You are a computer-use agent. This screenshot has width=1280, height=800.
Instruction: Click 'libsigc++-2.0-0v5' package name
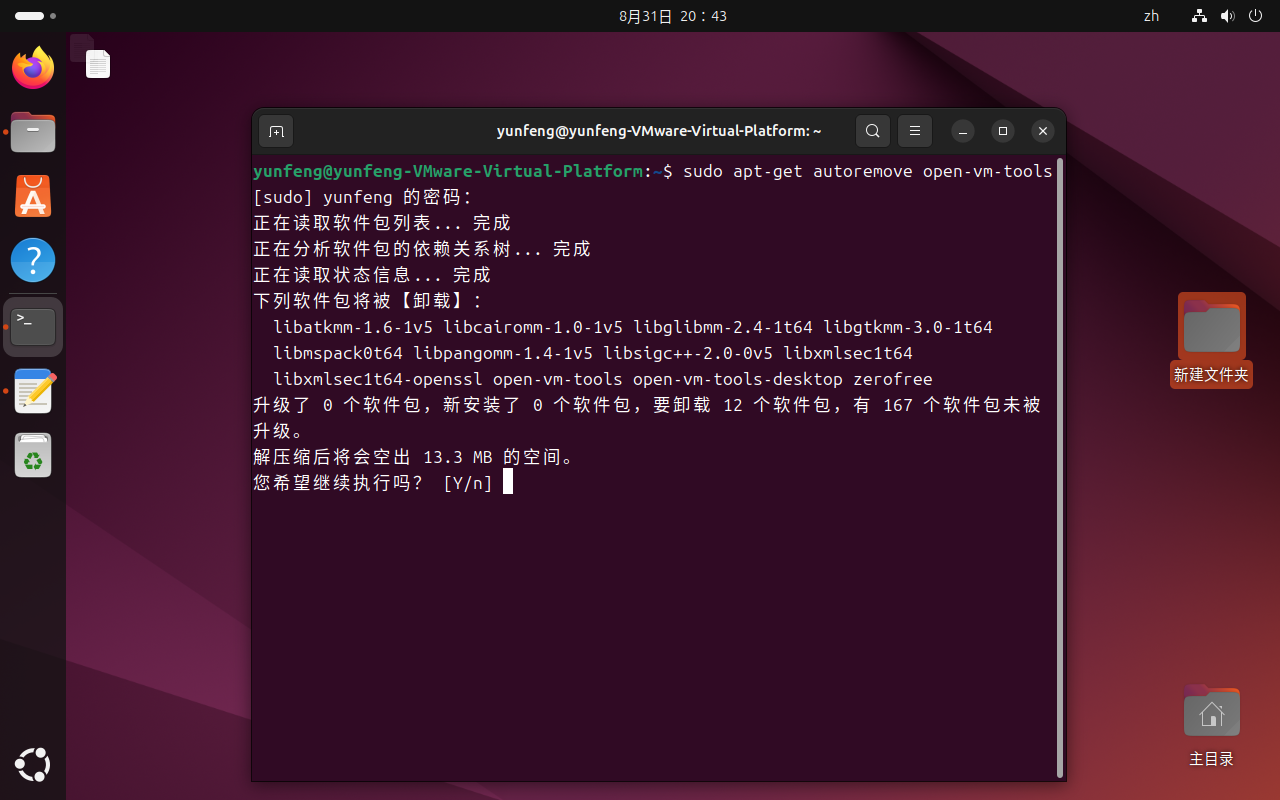pos(688,354)
